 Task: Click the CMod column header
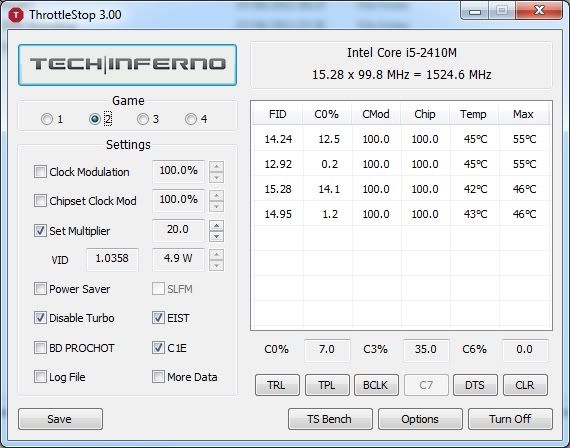(x=376, y=114)
